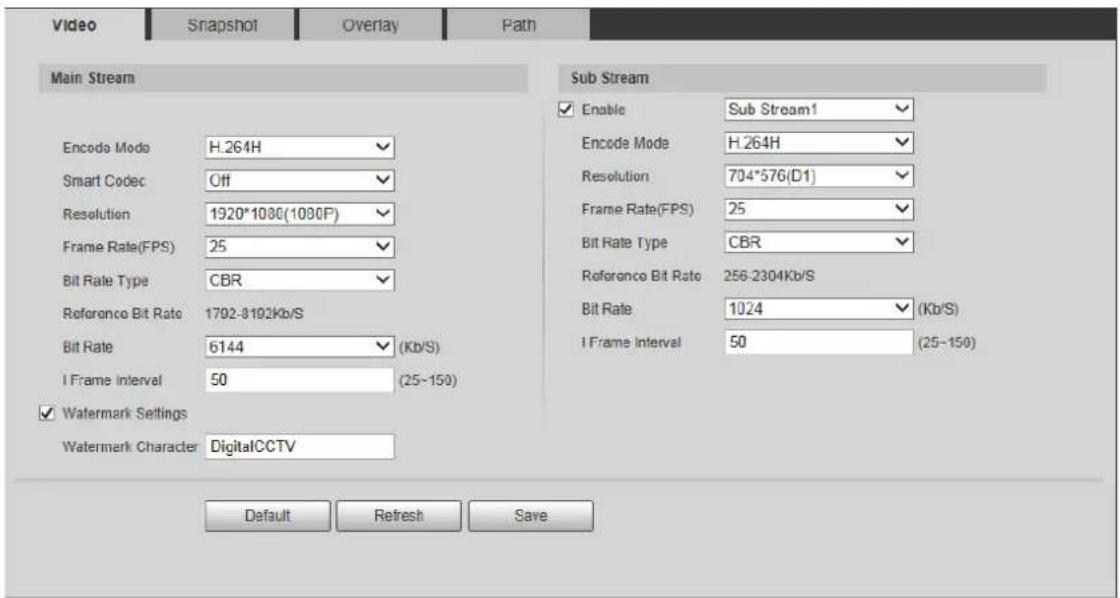This screenshot has height=598, width=1120.
Task: Click the 256-2304Kb/S reference bit rate text
Action: [769, 276]
